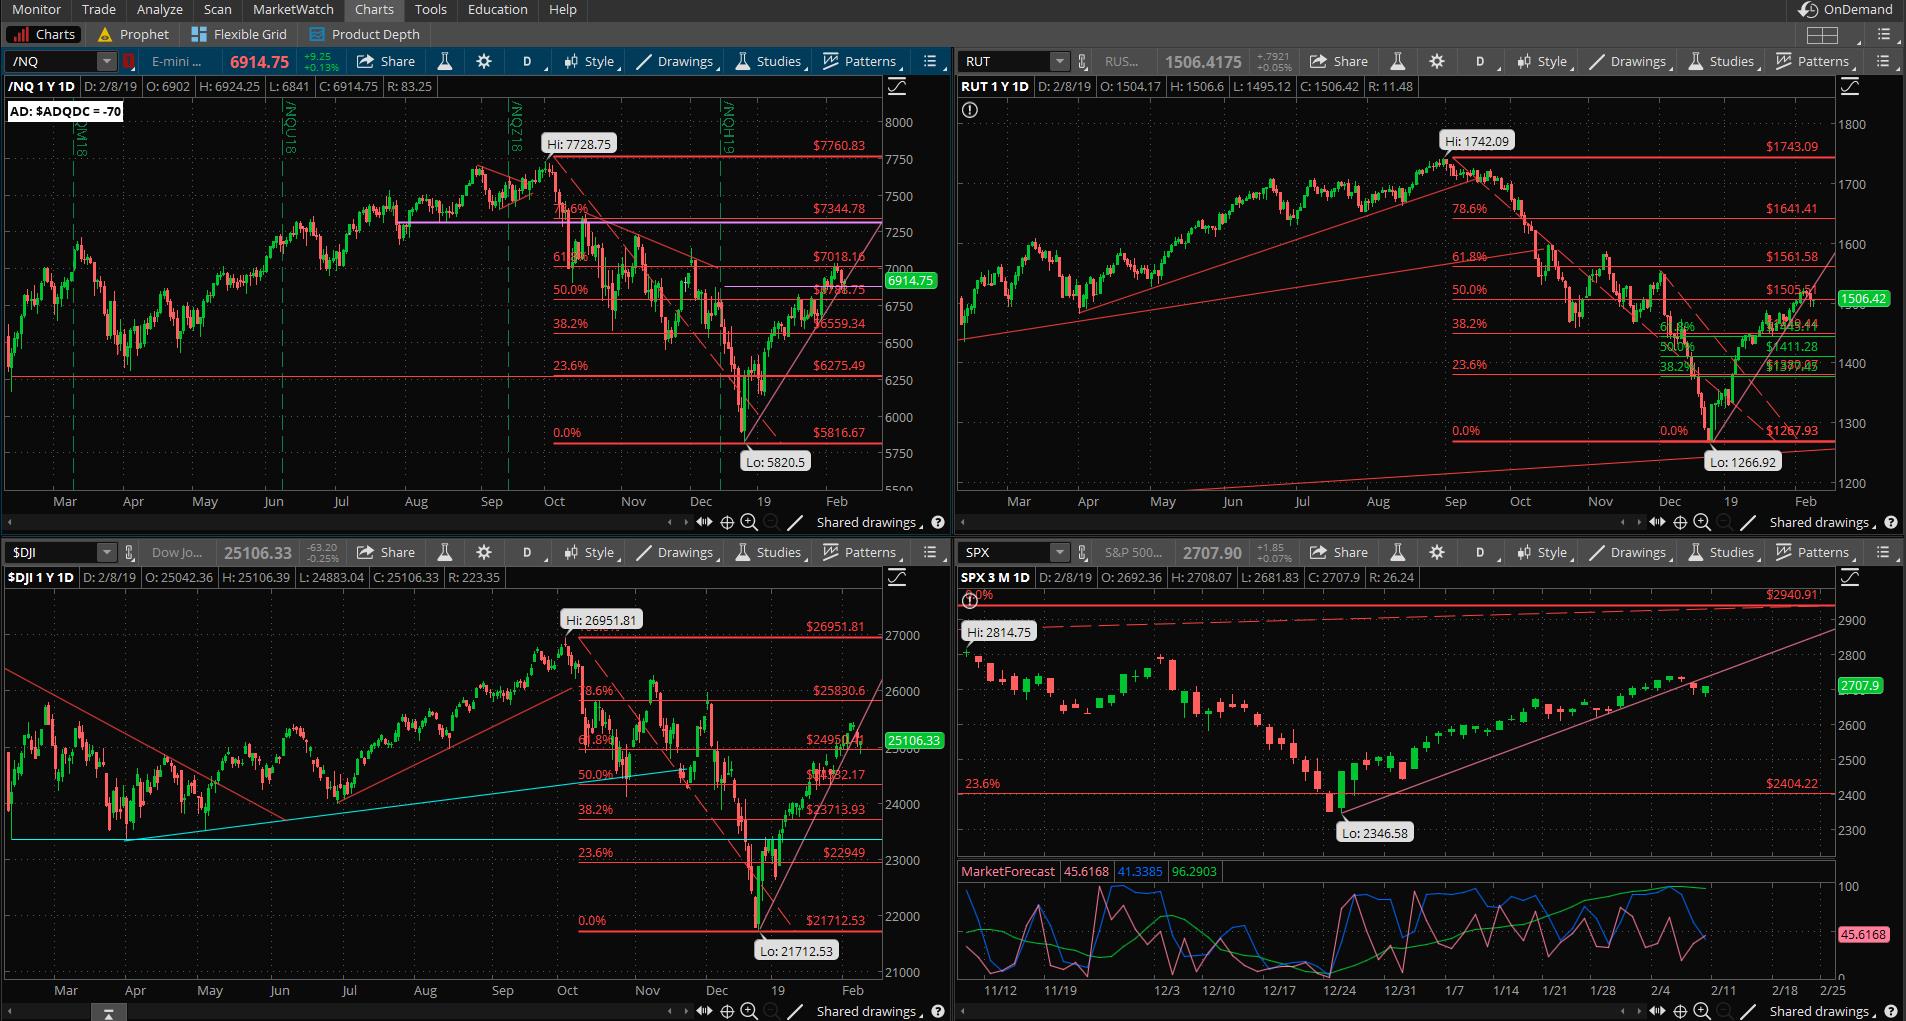This screenshot has width=1906, height=1021.
Task: Open the Style menu on SPX chart
Action: [1544, 552]
